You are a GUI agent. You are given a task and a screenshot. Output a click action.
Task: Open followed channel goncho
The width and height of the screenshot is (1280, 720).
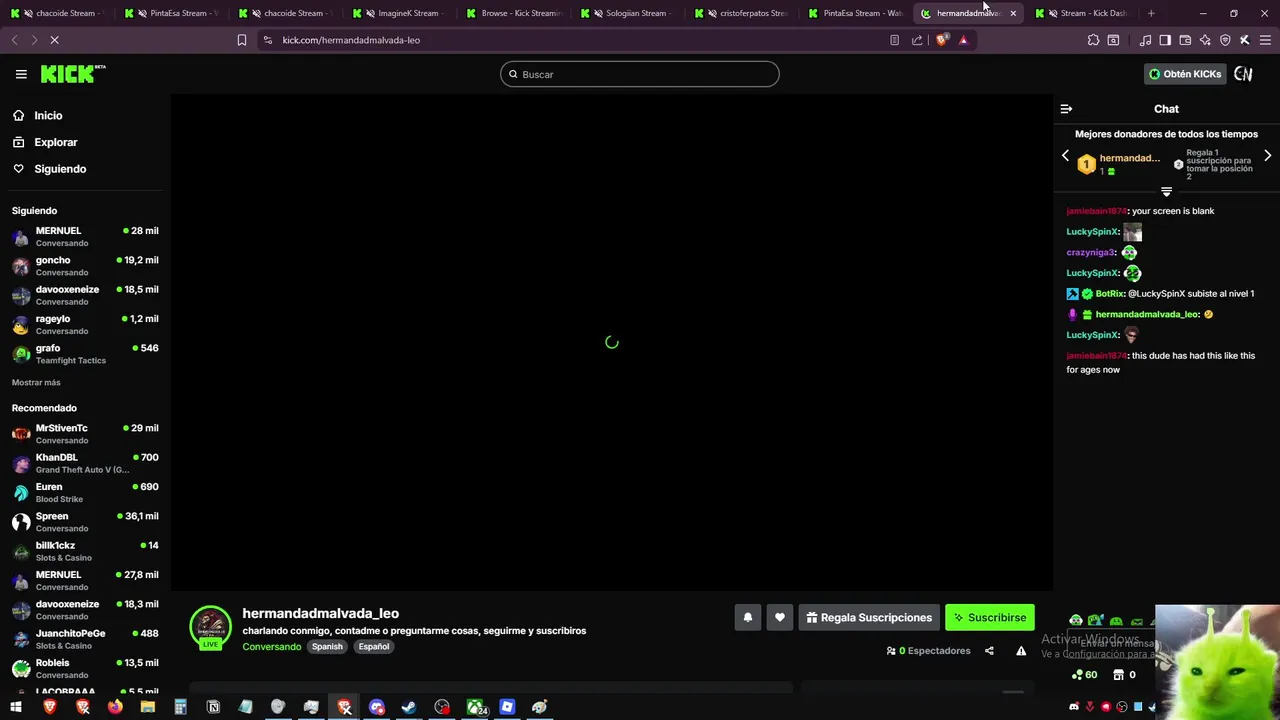85,265
